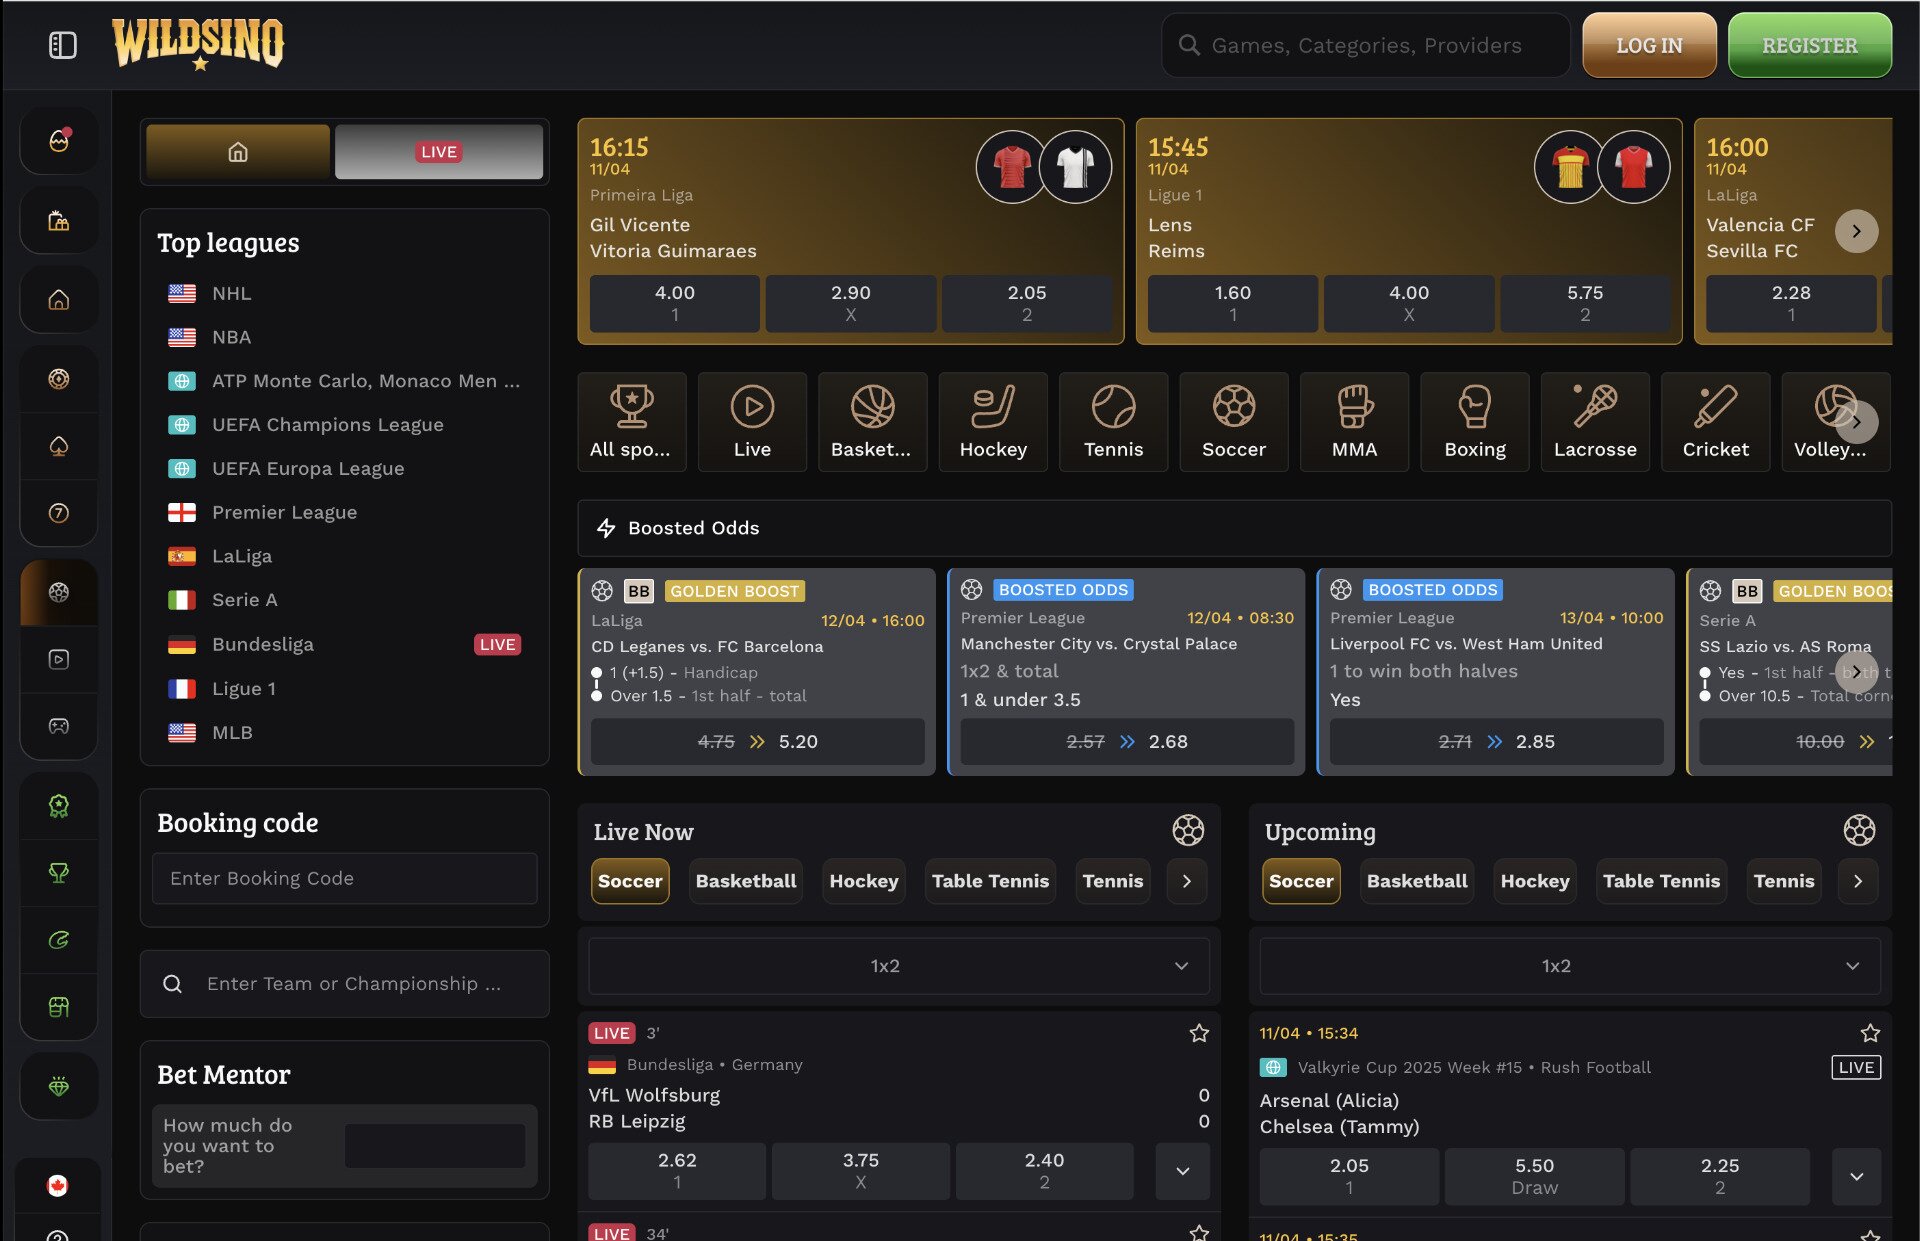Open the MMA sports category
1920x1241 pixels.
pyautogui.click(x=1354, y=421)
